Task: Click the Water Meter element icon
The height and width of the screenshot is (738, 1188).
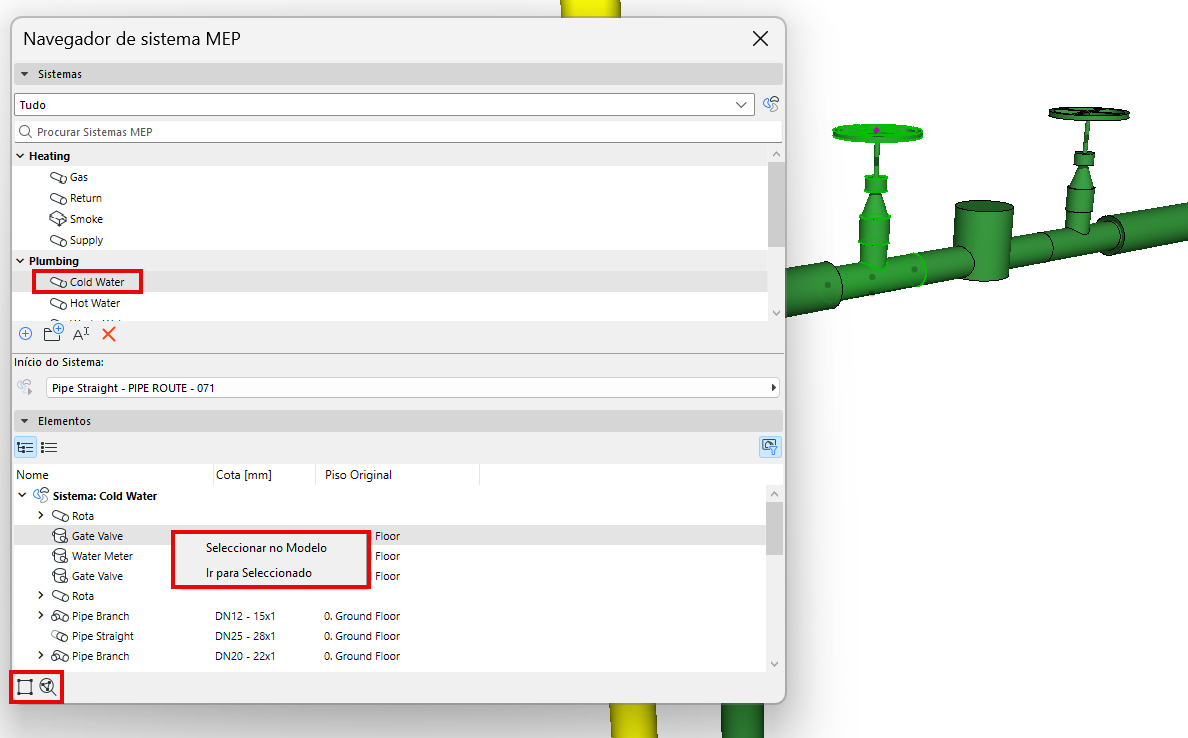Action: (60, 556)
